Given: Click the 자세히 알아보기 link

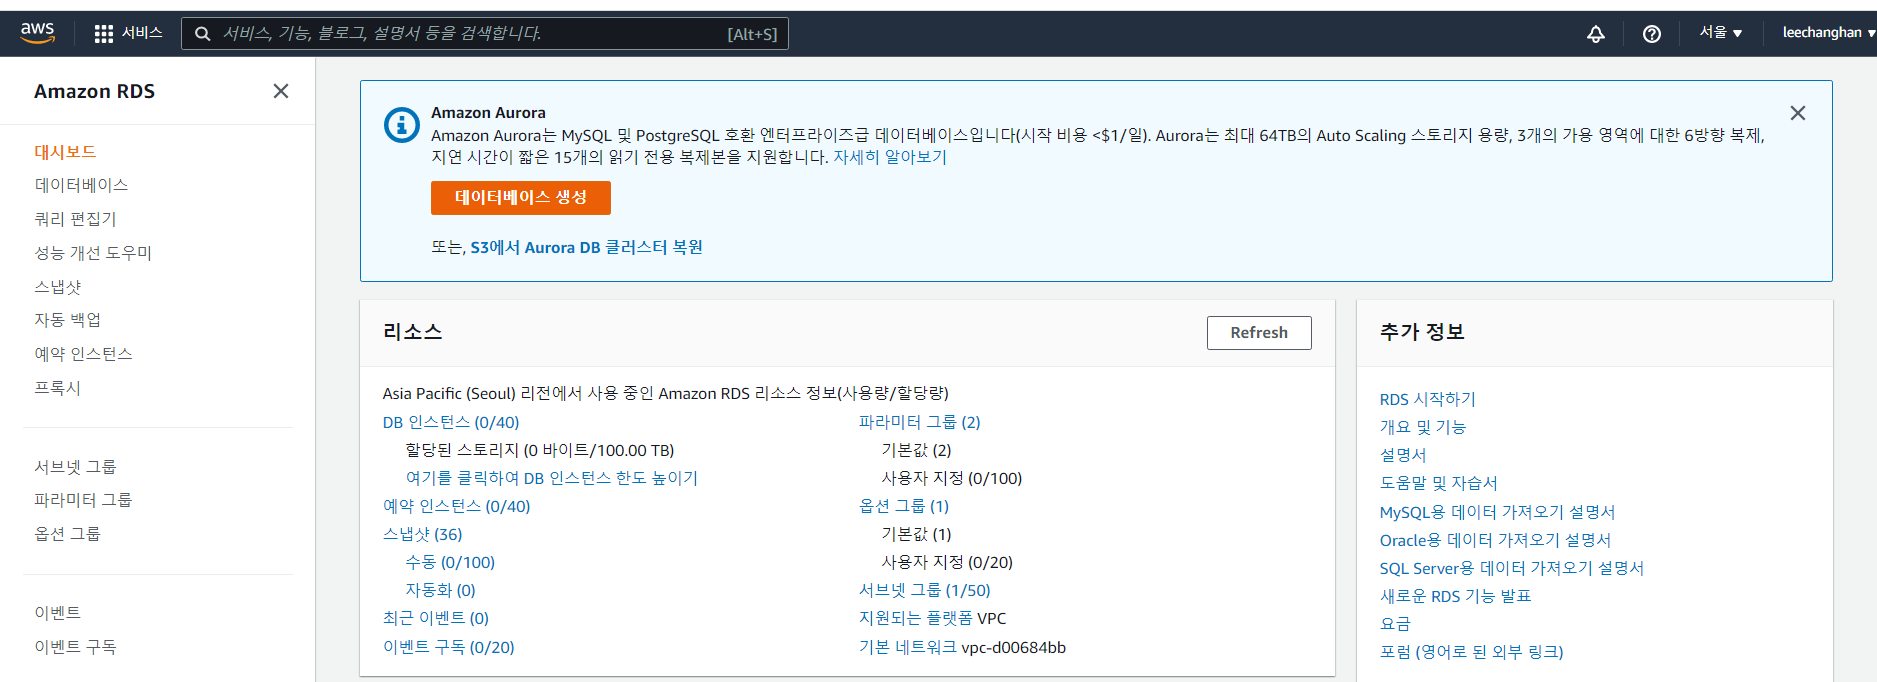Looking at the screenshot, I should (890, 157).
